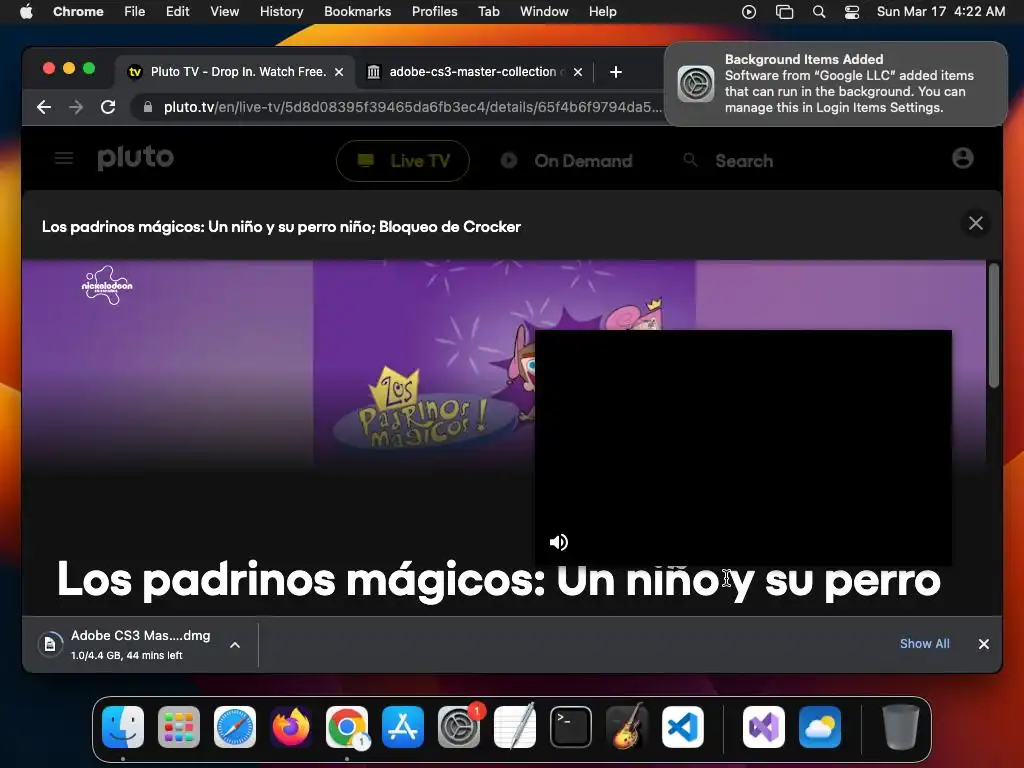This screenshot has height=768, width=1024.
Task: Open the Pluto hamburger menu
Action: 63,158
